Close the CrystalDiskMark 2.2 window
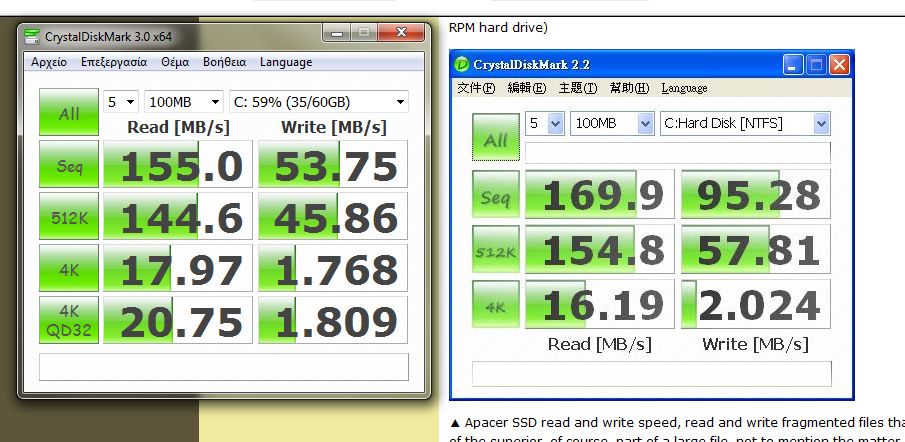Image resolution: width=905 pixels, height=442 pixels. click(x=839, y=65)
